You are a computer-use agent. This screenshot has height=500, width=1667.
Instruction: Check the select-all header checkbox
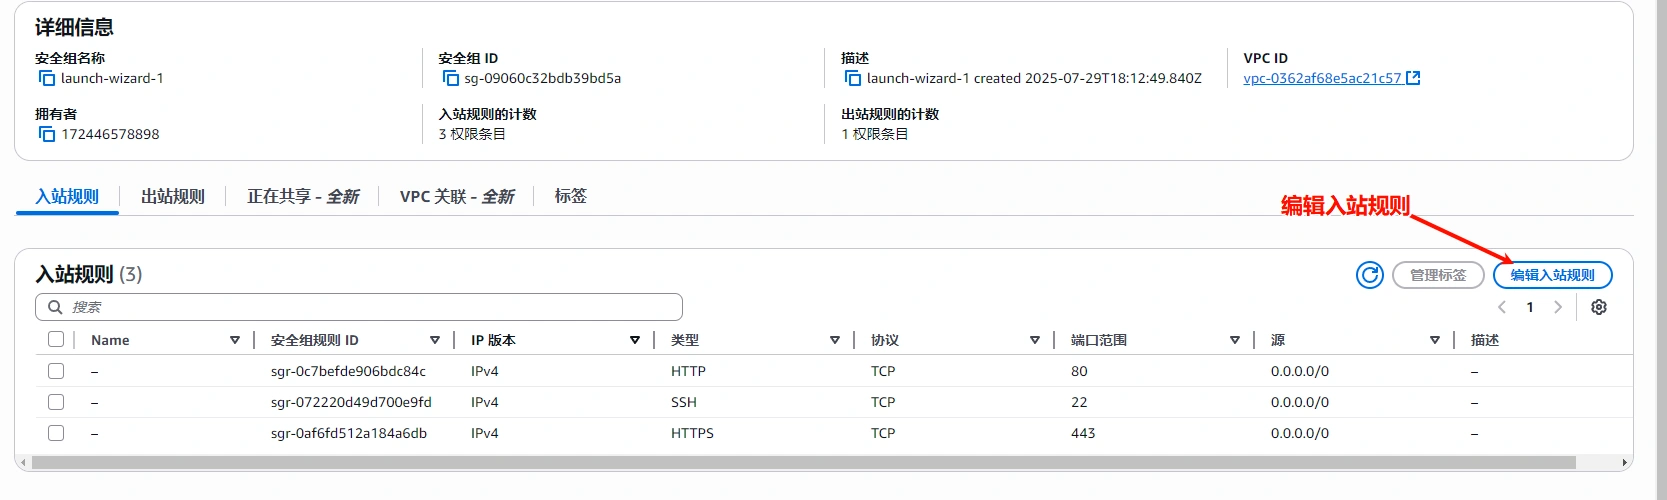[56, 340]
